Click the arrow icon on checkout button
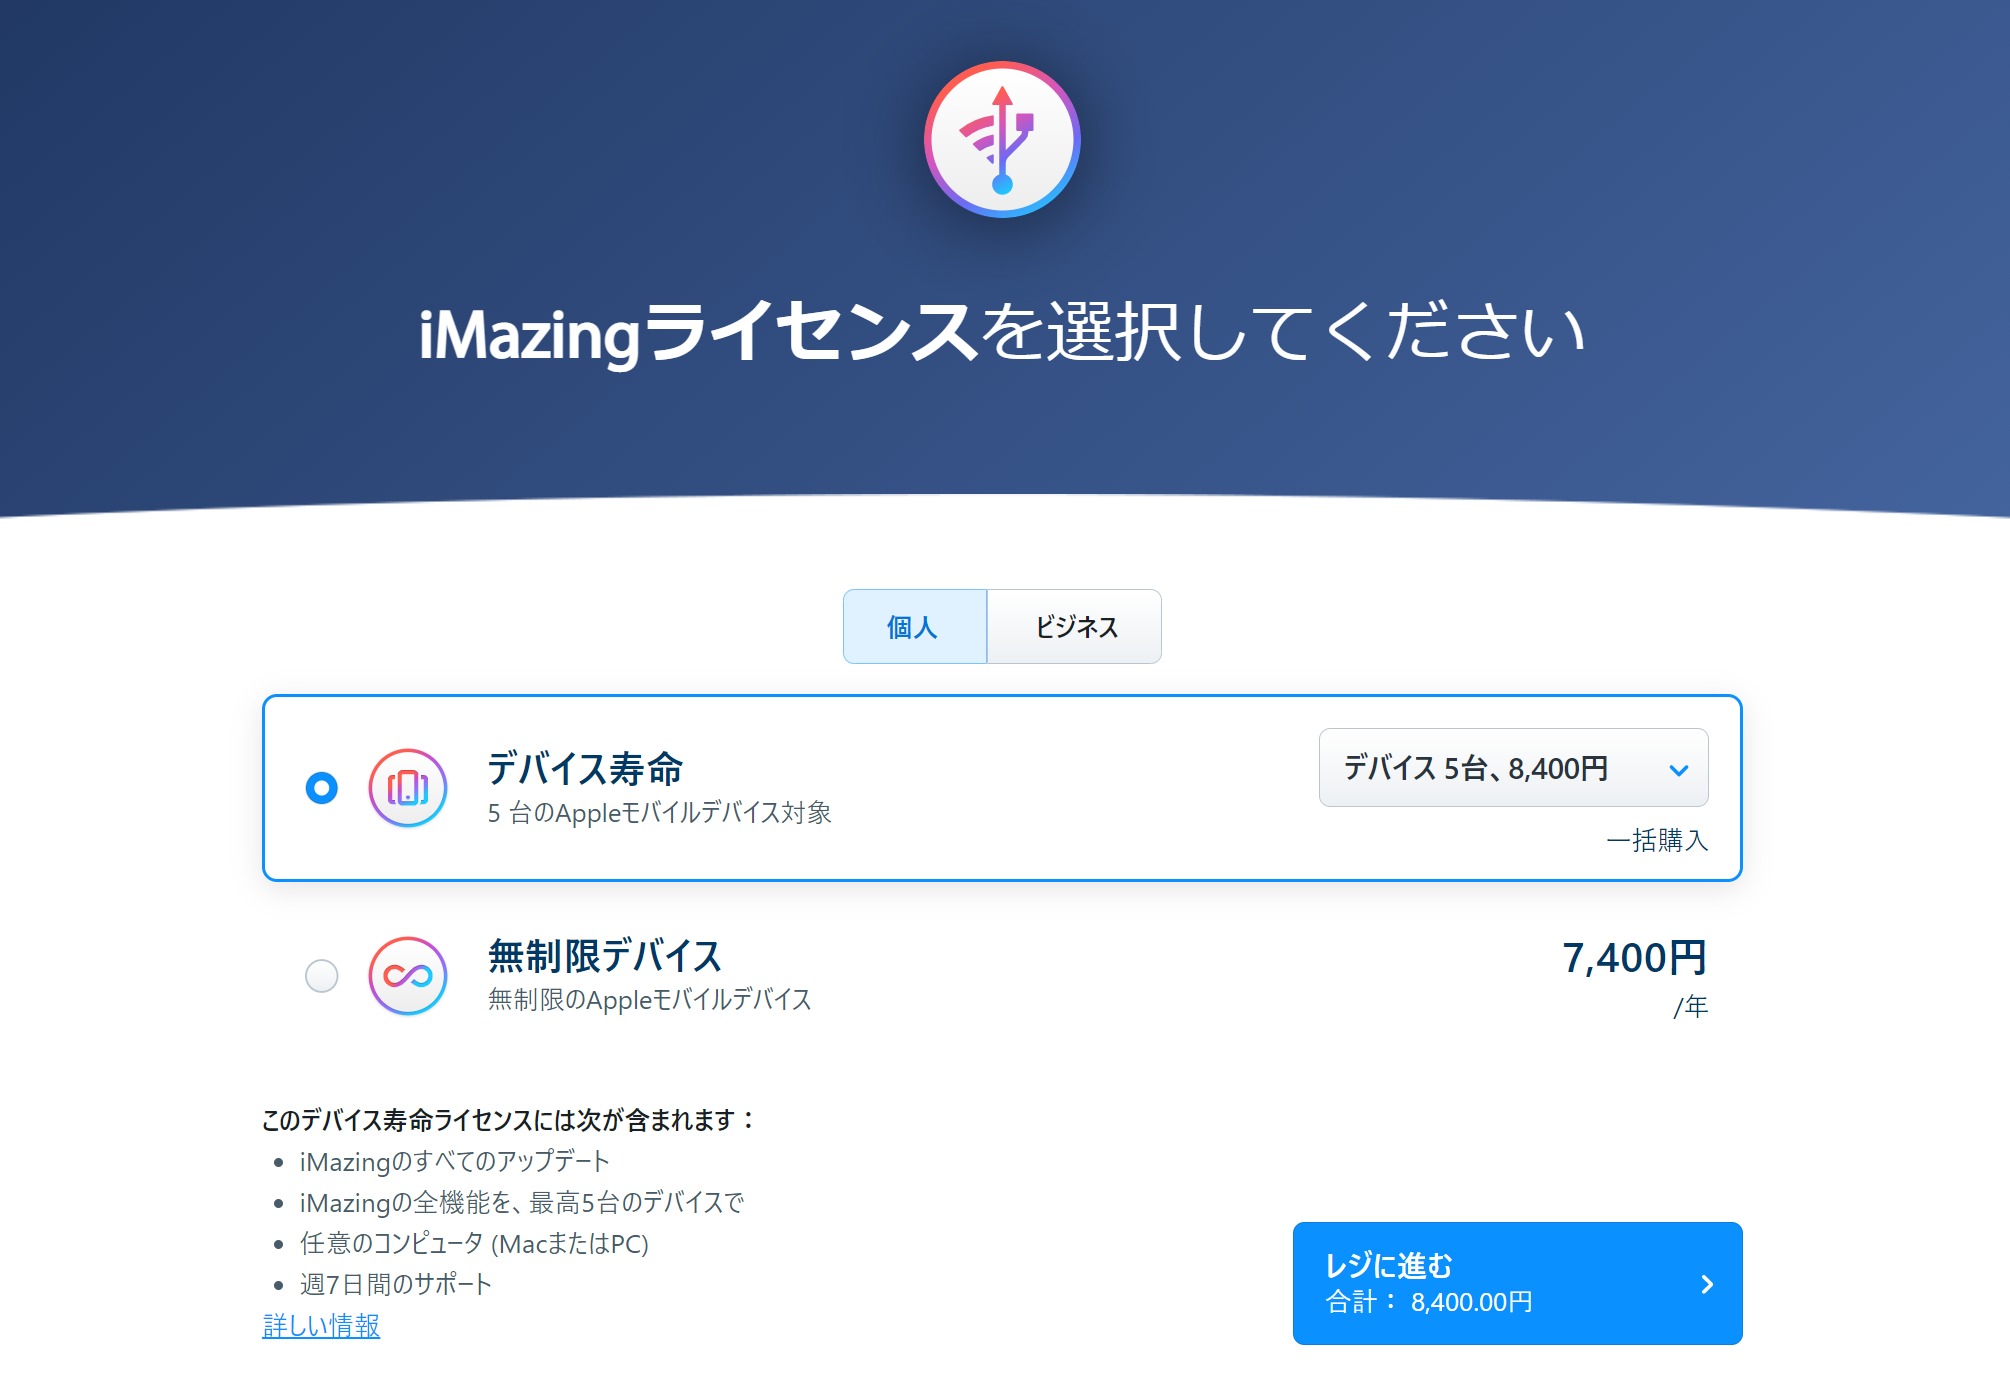2010x1381 pixels. [1707, 1284]
